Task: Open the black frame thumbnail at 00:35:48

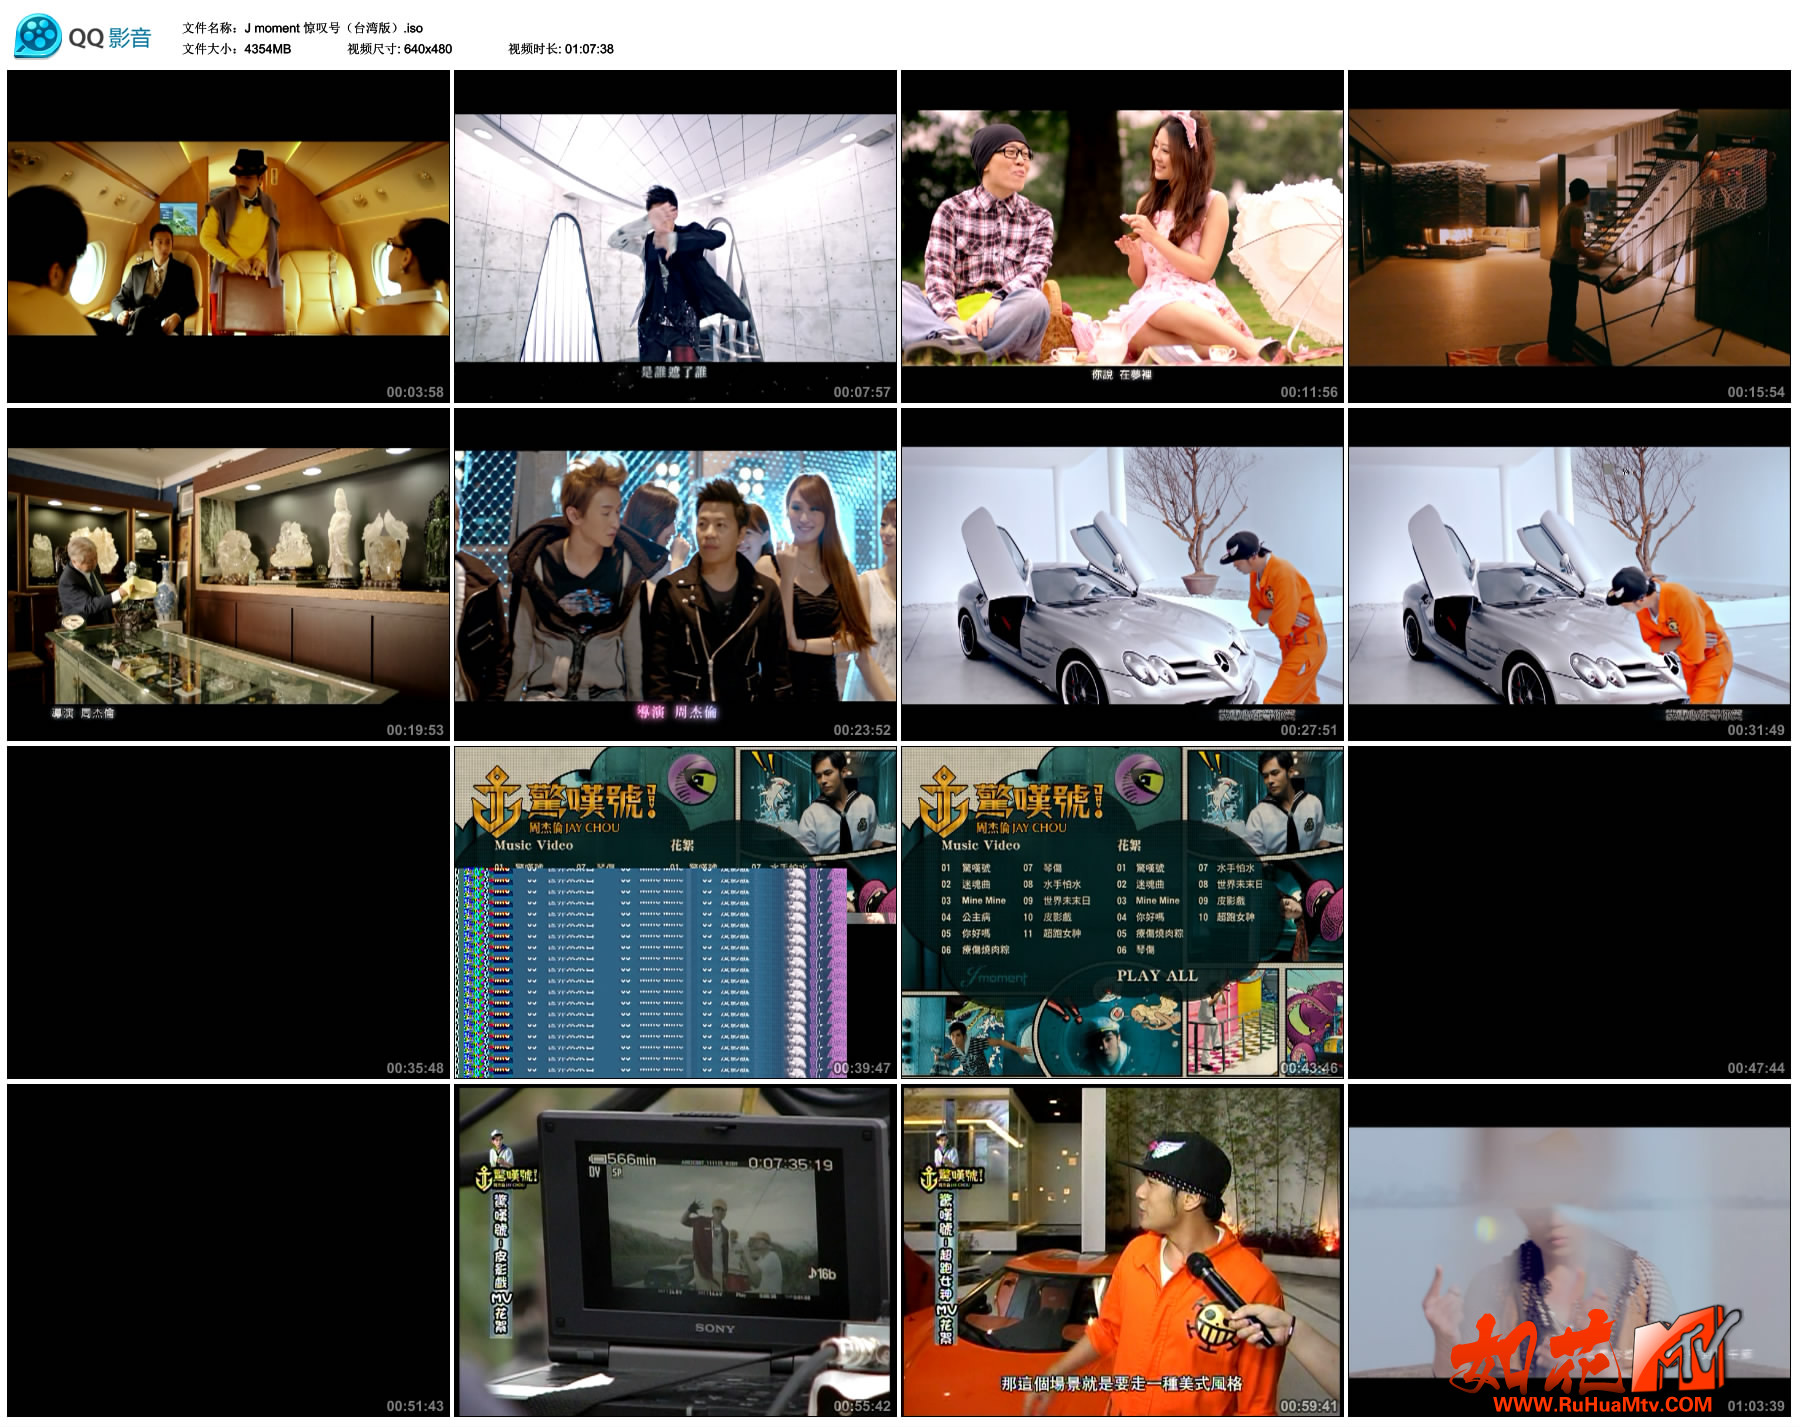Action: pyautogui.click(x=228, y=912)
